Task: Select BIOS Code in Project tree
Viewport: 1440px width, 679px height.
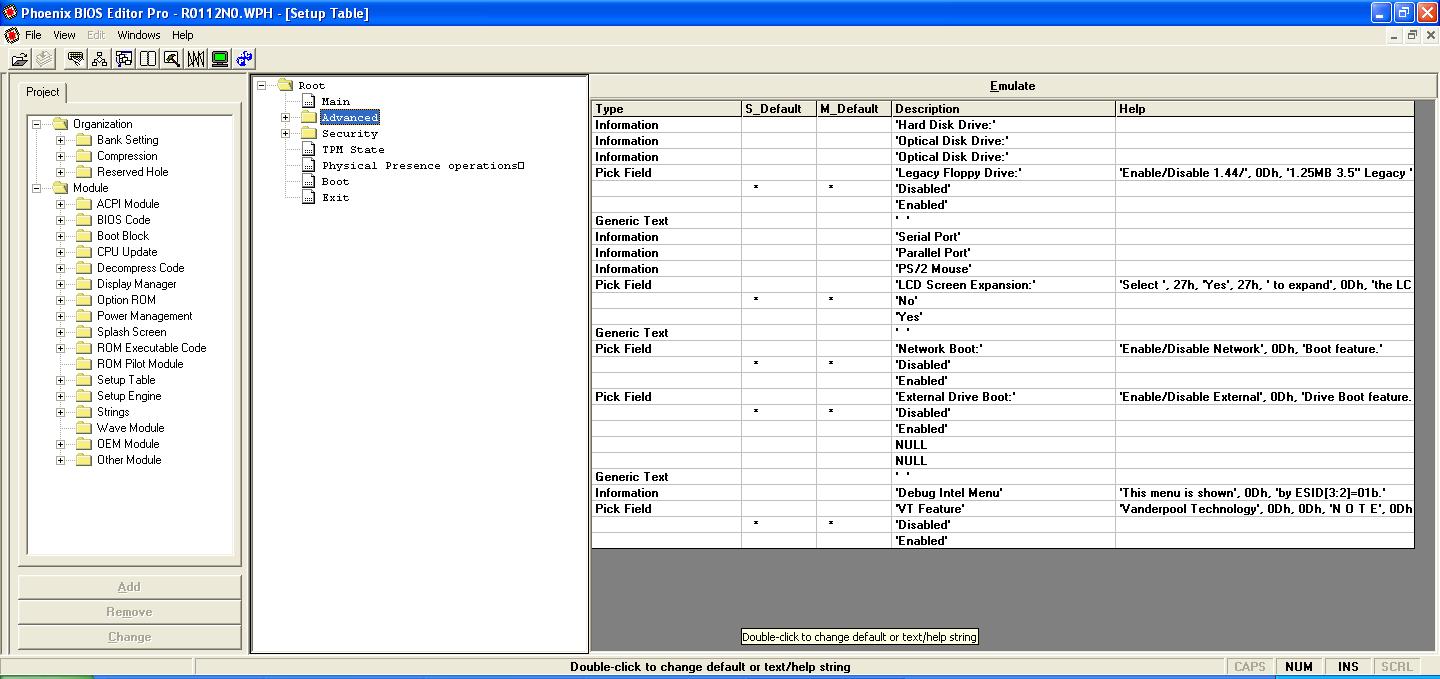Action: pos(123,220)
